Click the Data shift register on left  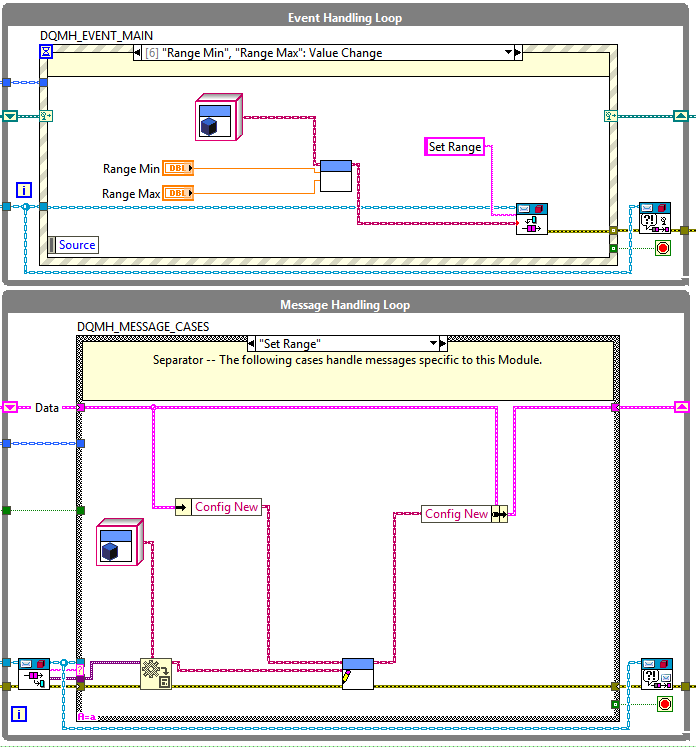[x=10, y=407]
